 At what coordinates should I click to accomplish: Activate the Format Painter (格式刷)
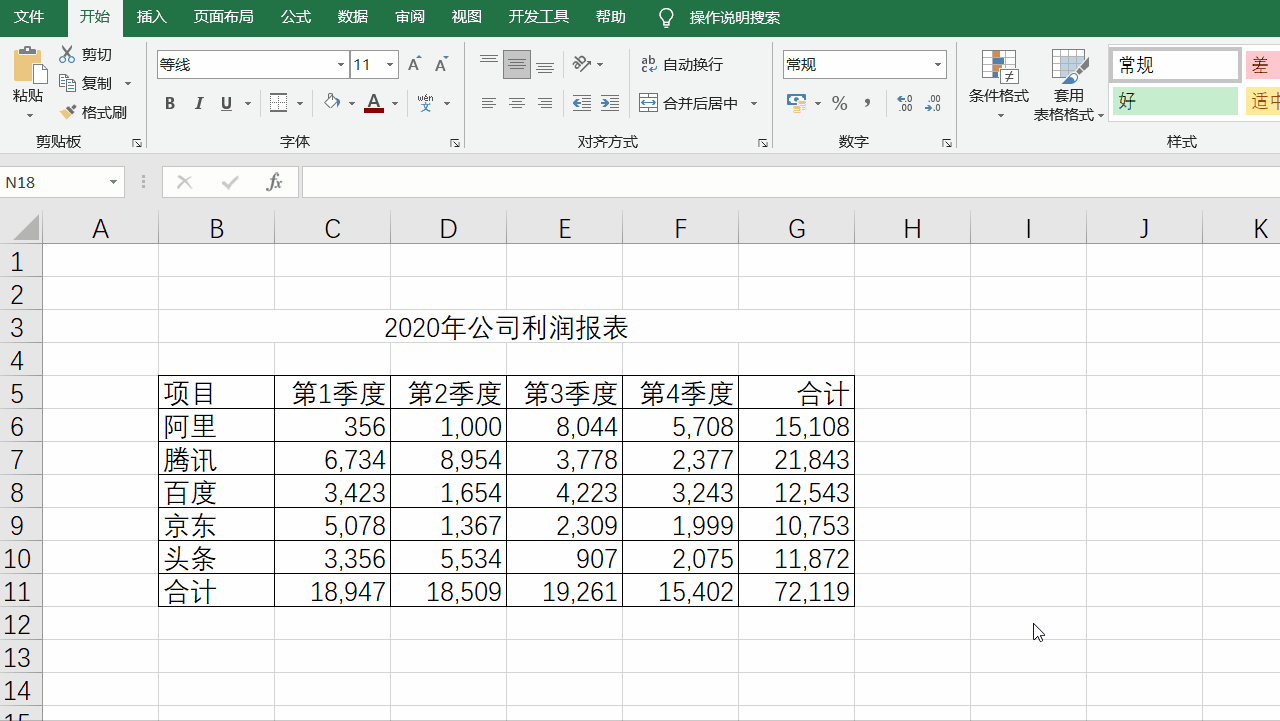point(93,112)
